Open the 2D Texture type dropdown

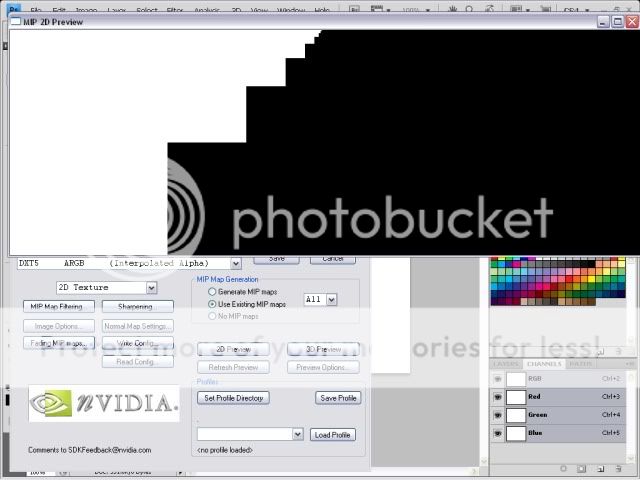151,288
